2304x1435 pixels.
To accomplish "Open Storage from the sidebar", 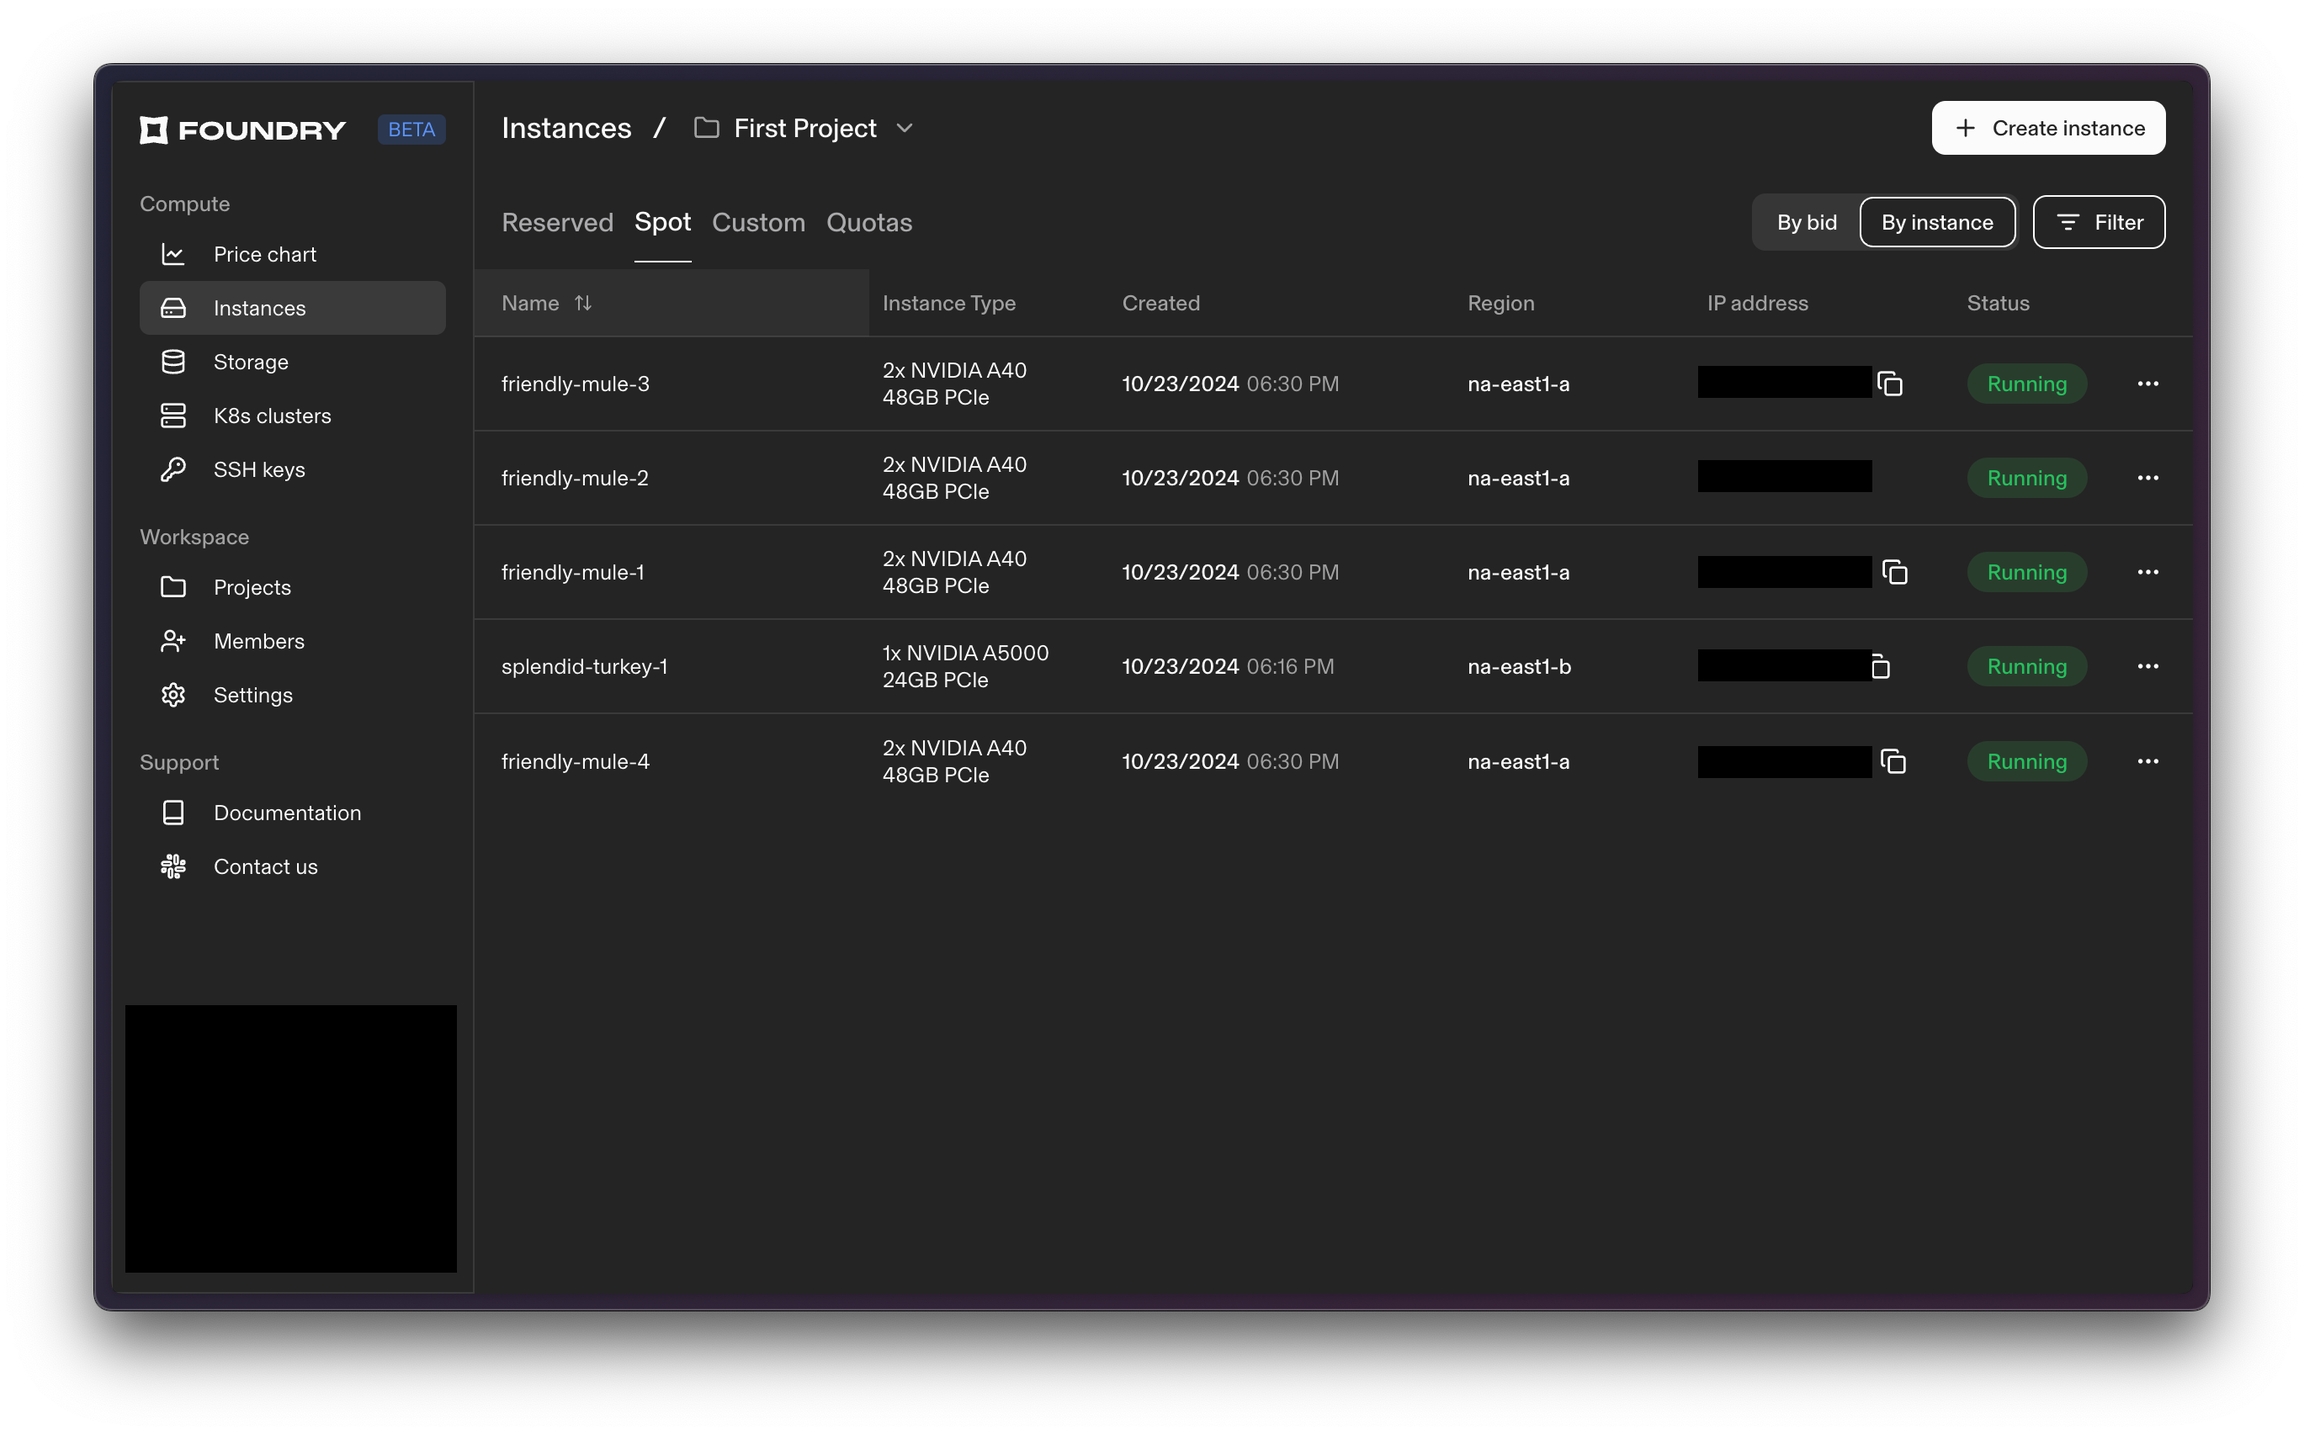I will pos(250,362).
